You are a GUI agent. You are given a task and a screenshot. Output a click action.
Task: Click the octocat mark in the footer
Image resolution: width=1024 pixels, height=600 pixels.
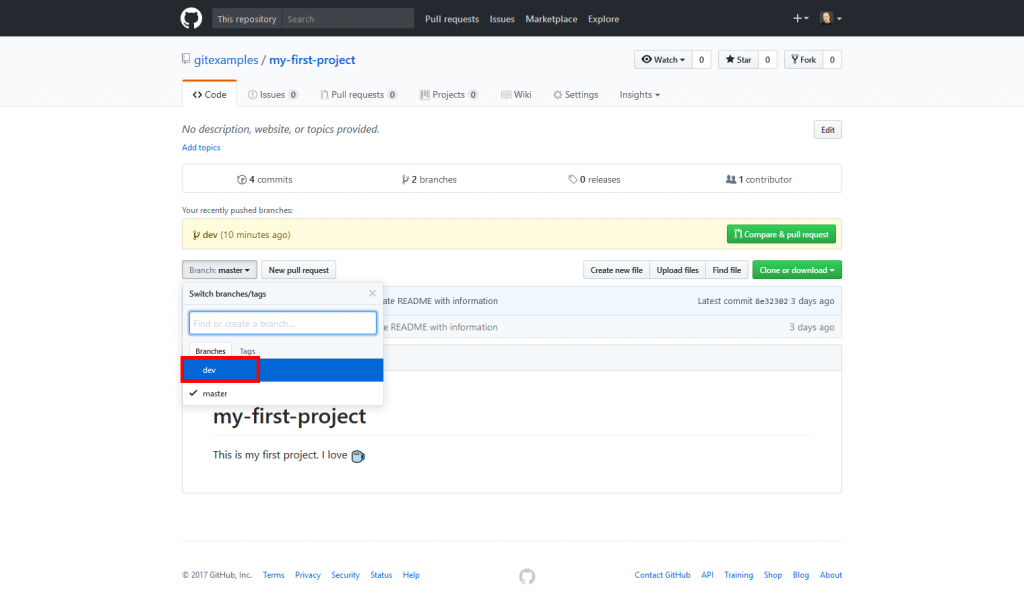(526, 576)
